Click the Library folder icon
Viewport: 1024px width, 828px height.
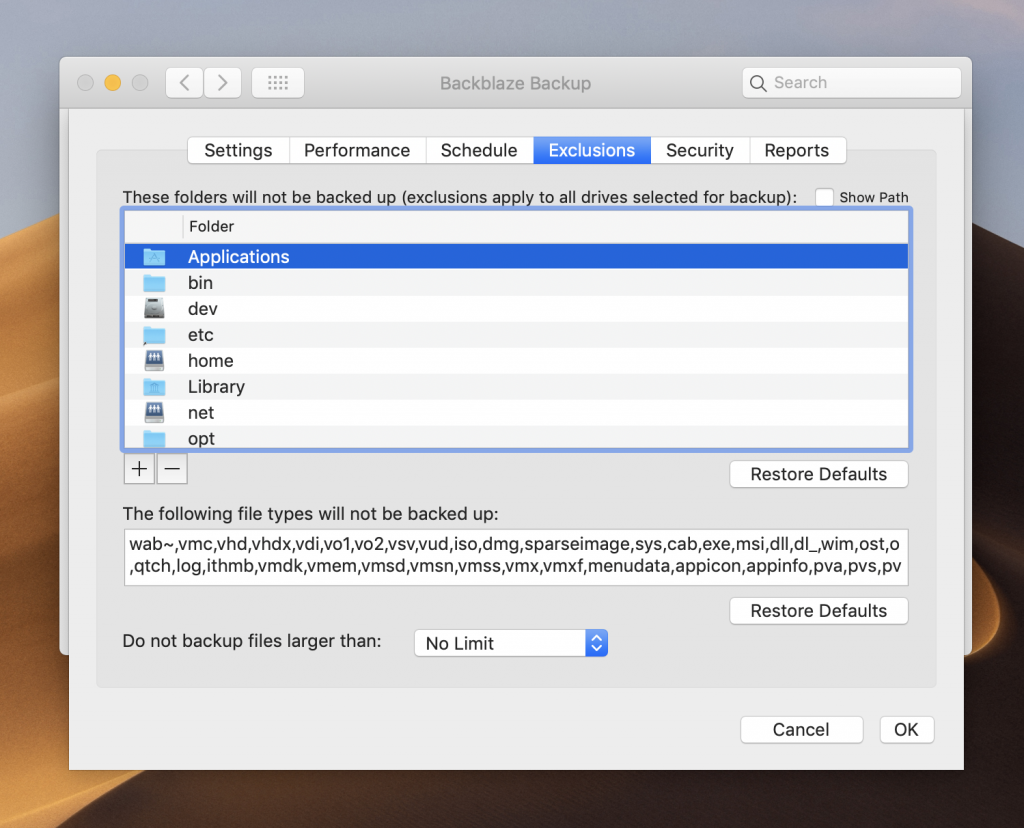(x=154, y=387)
